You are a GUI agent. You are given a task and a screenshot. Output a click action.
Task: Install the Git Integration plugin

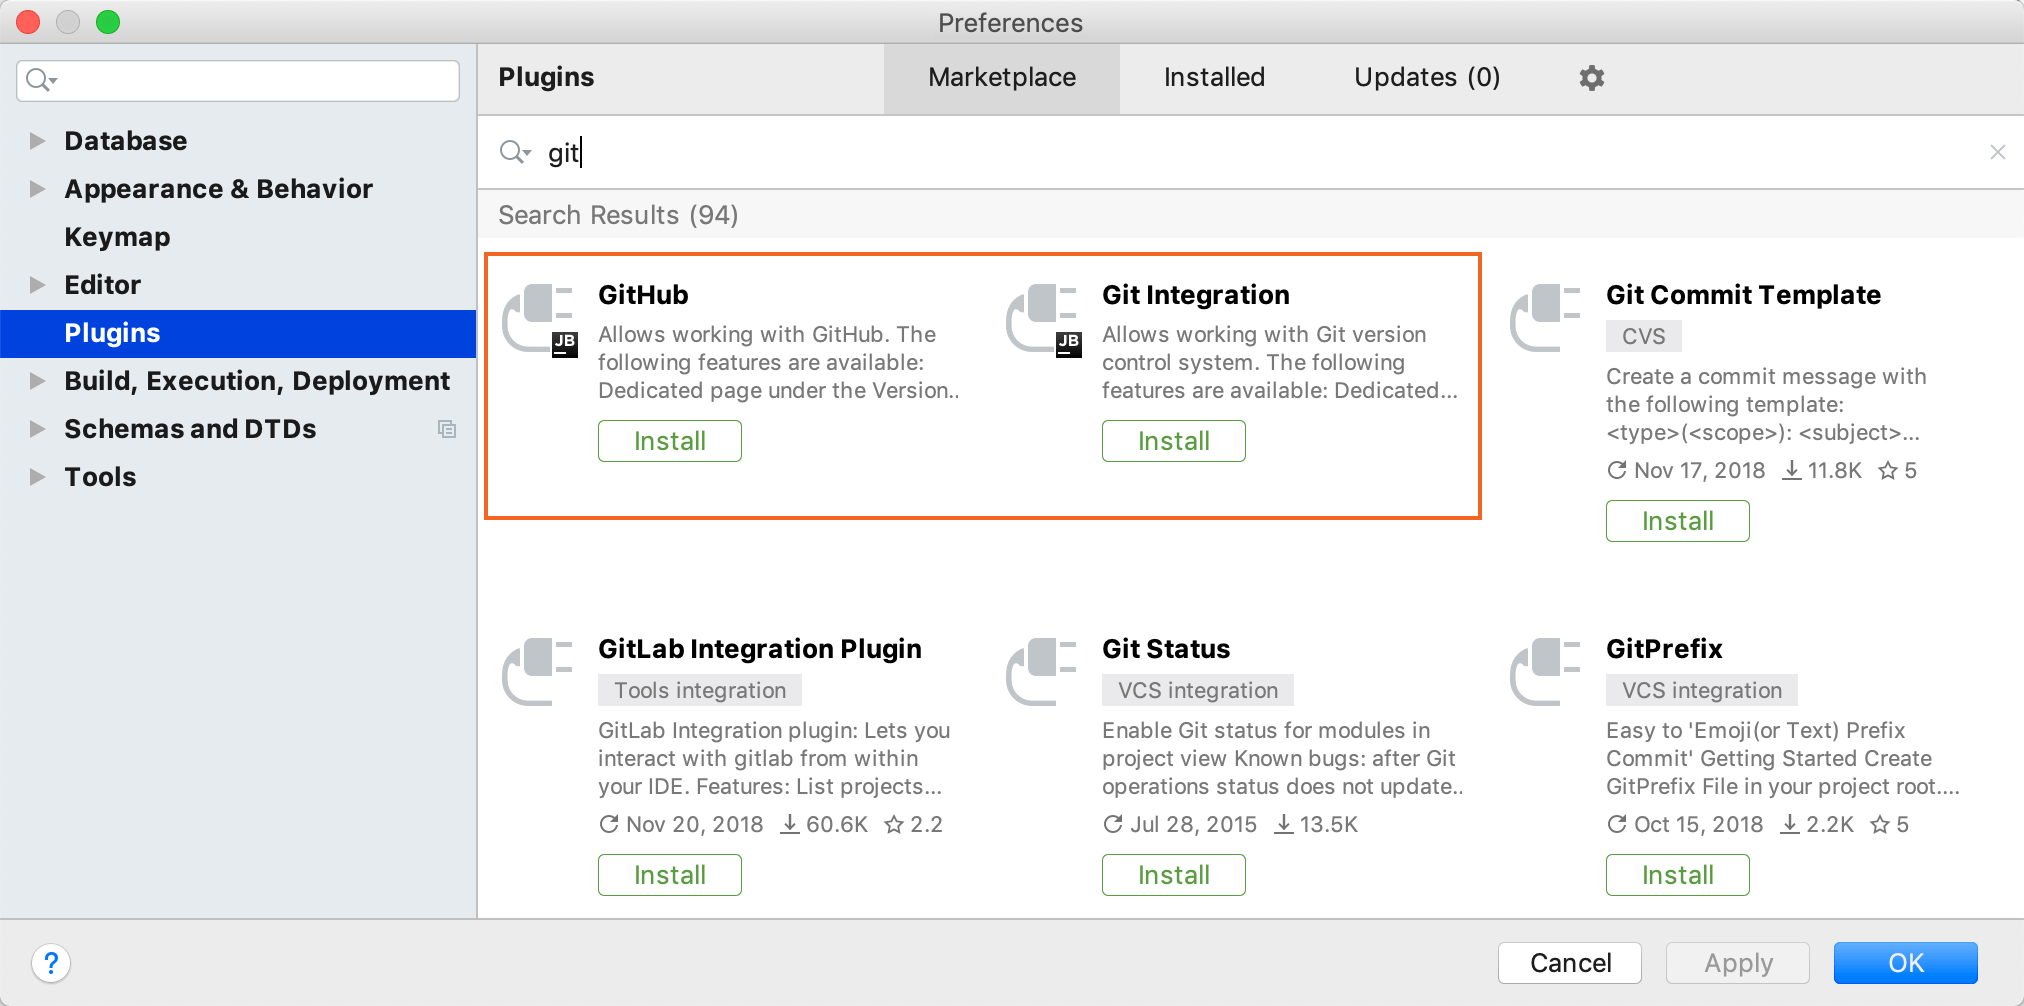pyautogui.click(x=1173, y=440)
